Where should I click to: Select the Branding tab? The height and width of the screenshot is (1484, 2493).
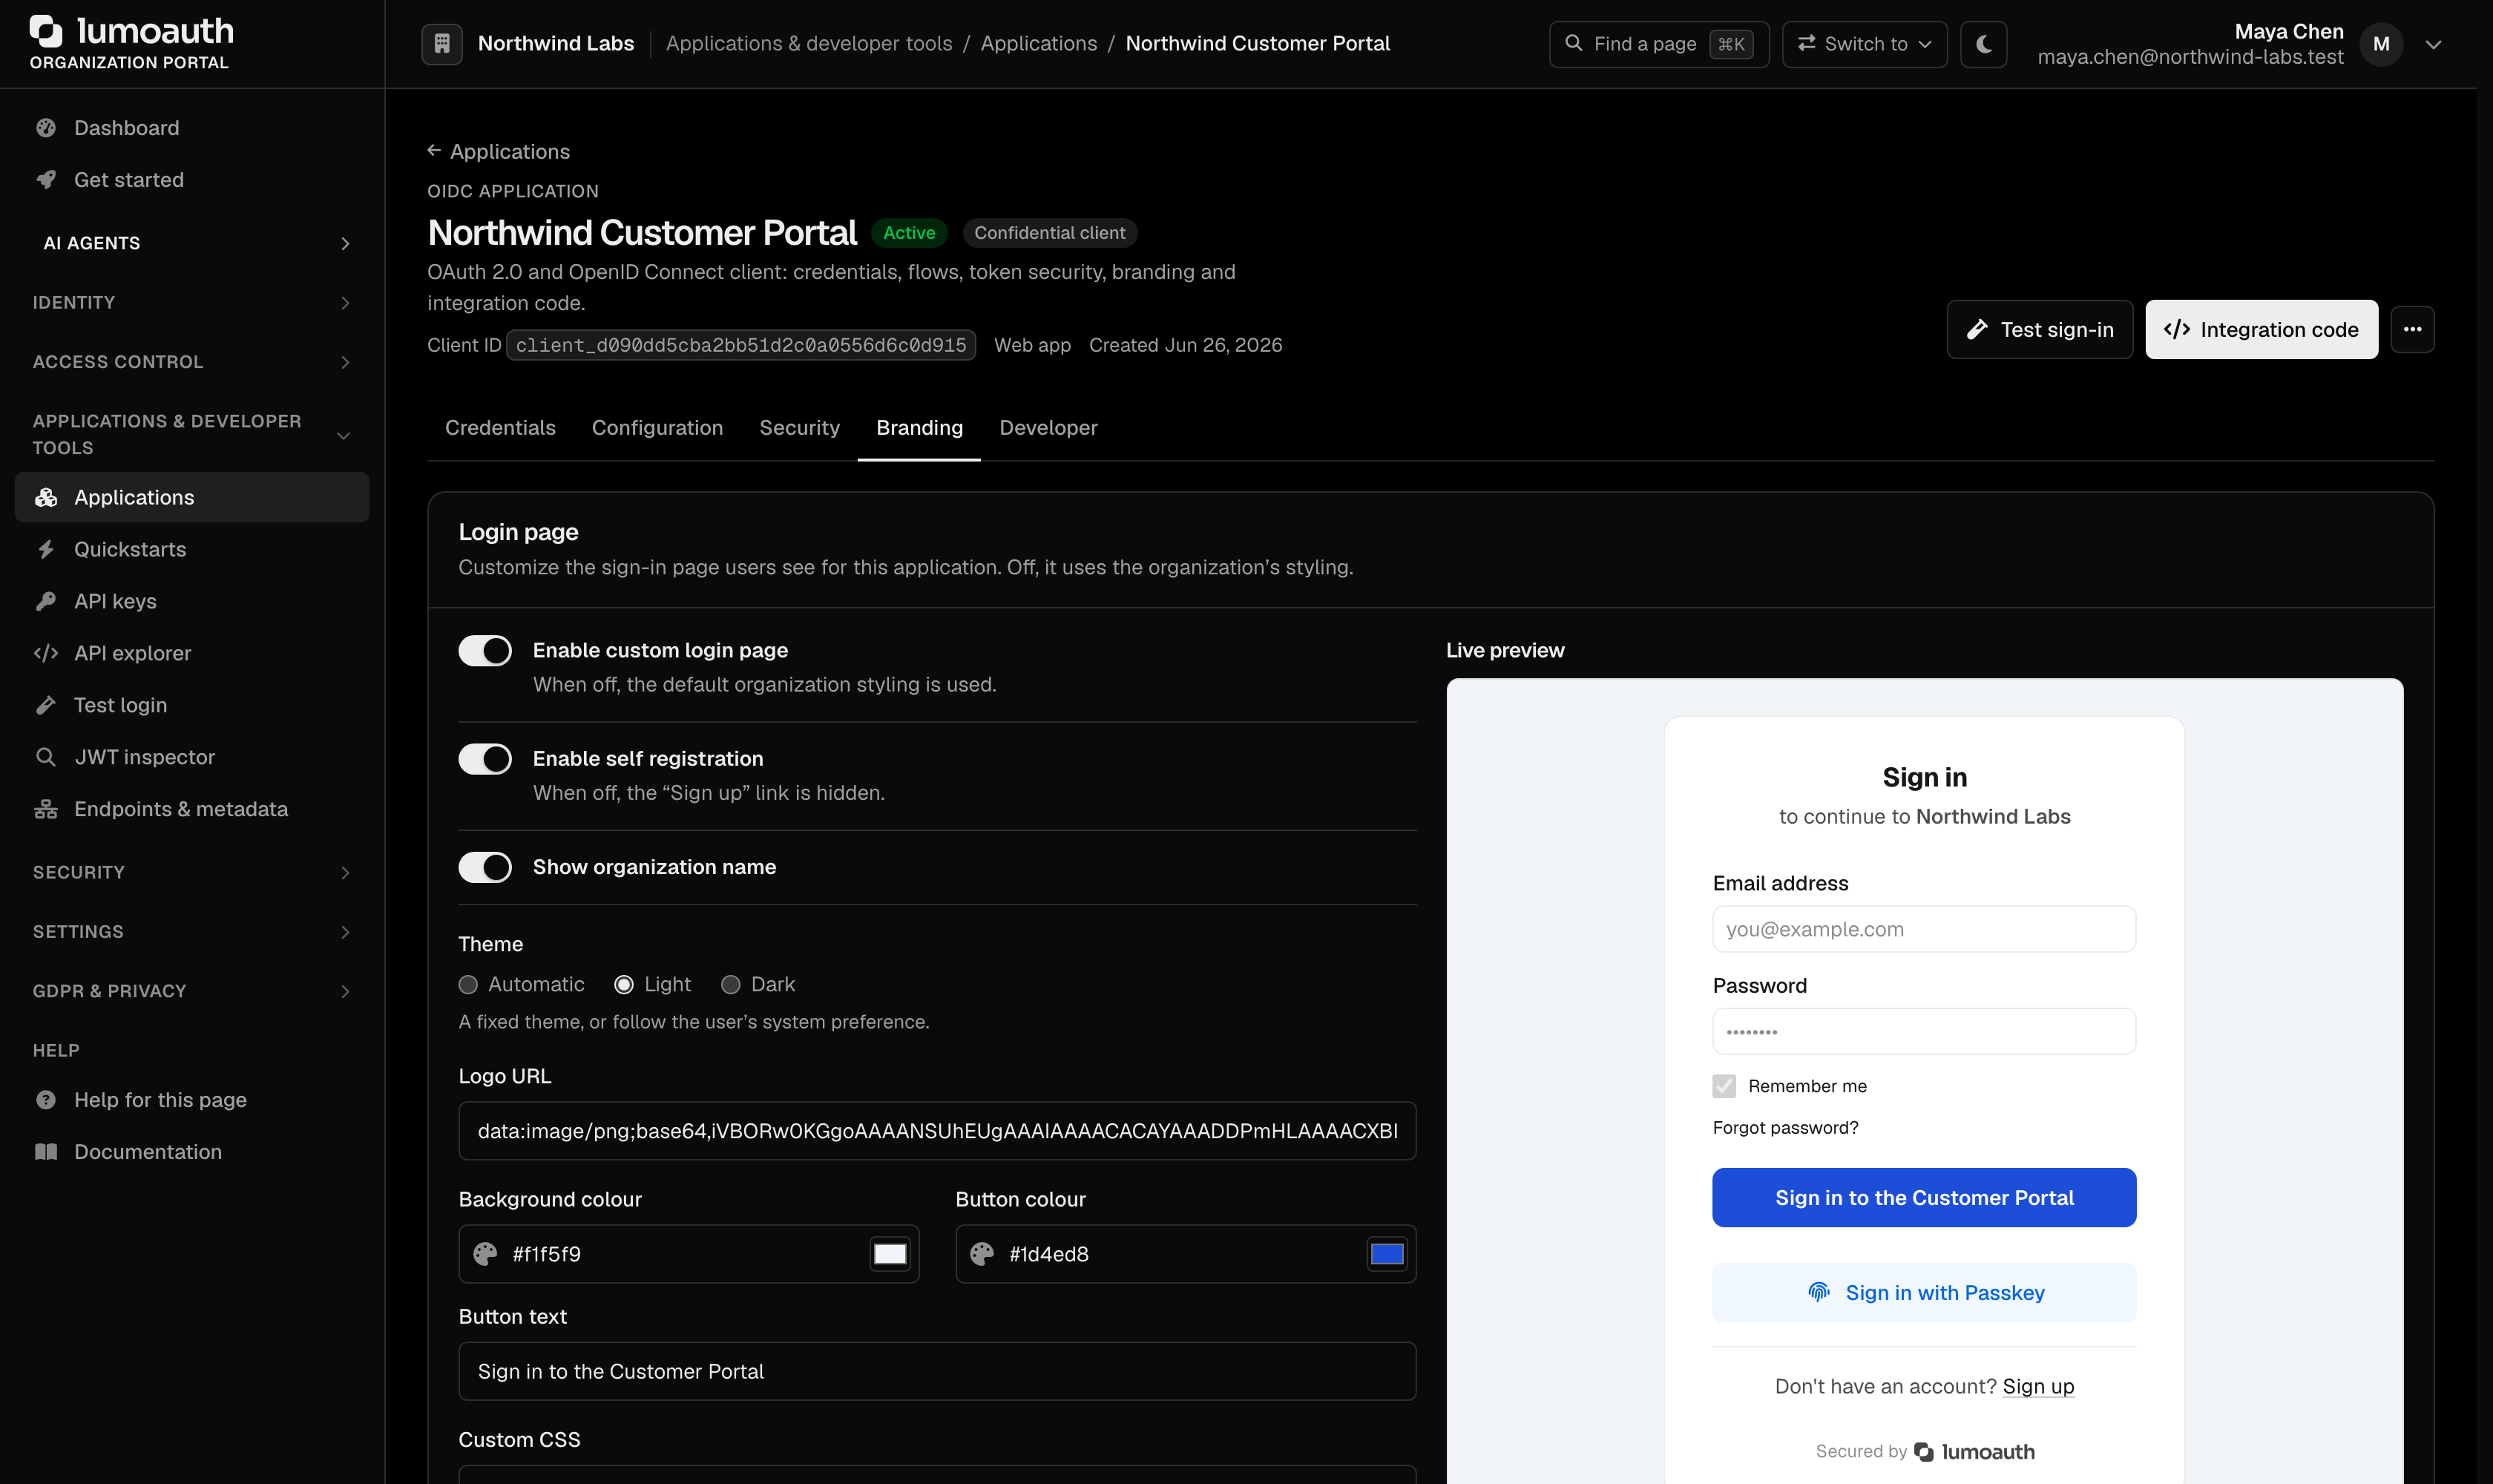919,428
